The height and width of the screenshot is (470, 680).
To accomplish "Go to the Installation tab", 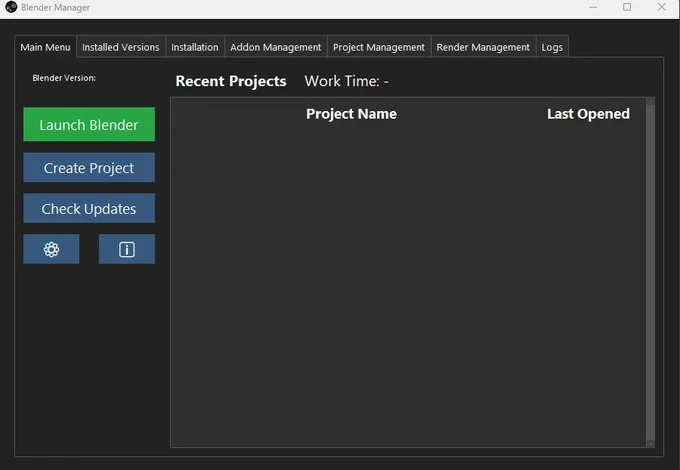I will pyautogui.click(x=195, y=47).
